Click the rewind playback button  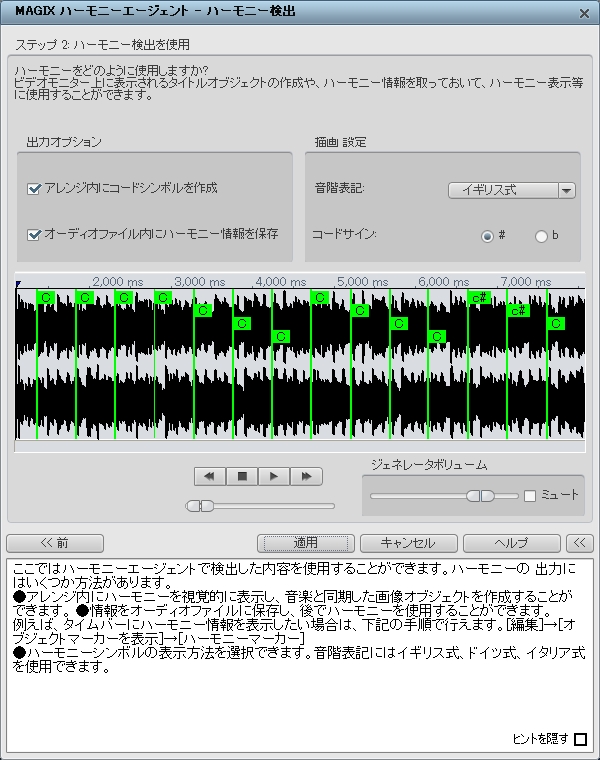(x=210, y=476)
